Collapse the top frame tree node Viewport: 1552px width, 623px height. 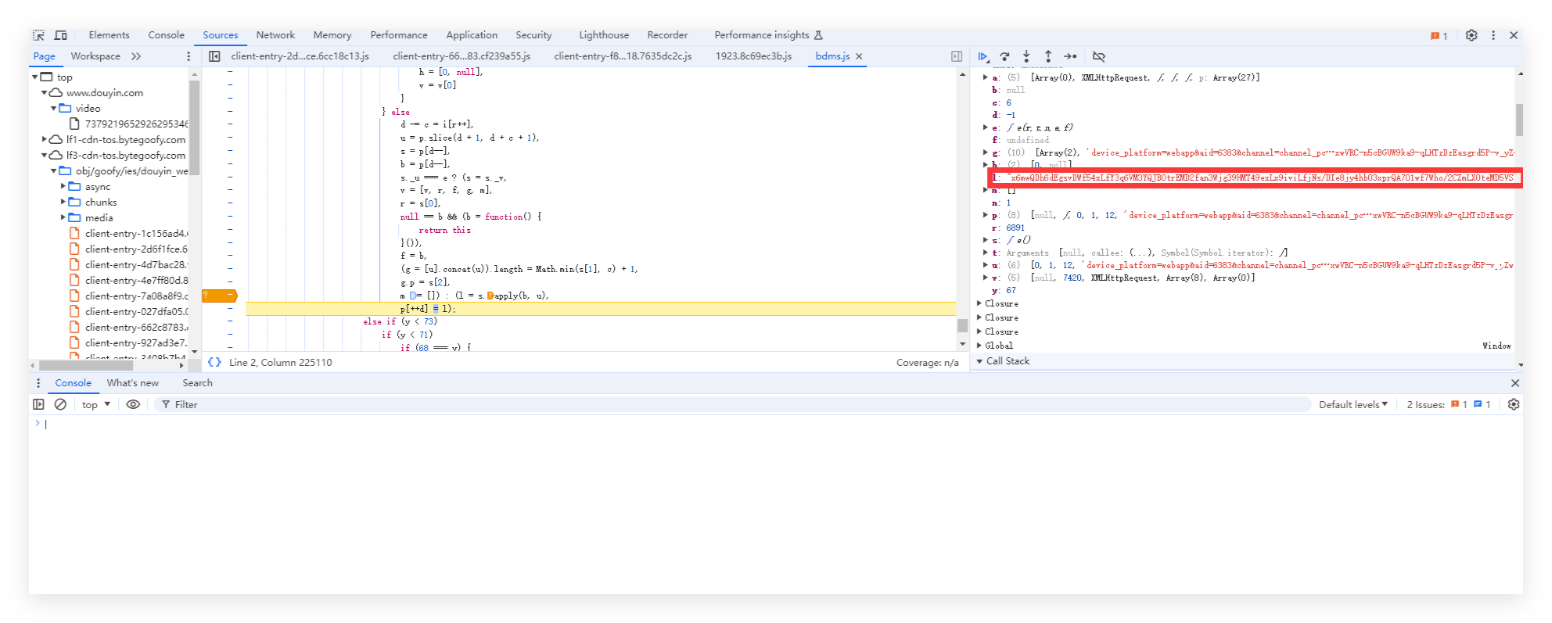[x=36, y=77]
